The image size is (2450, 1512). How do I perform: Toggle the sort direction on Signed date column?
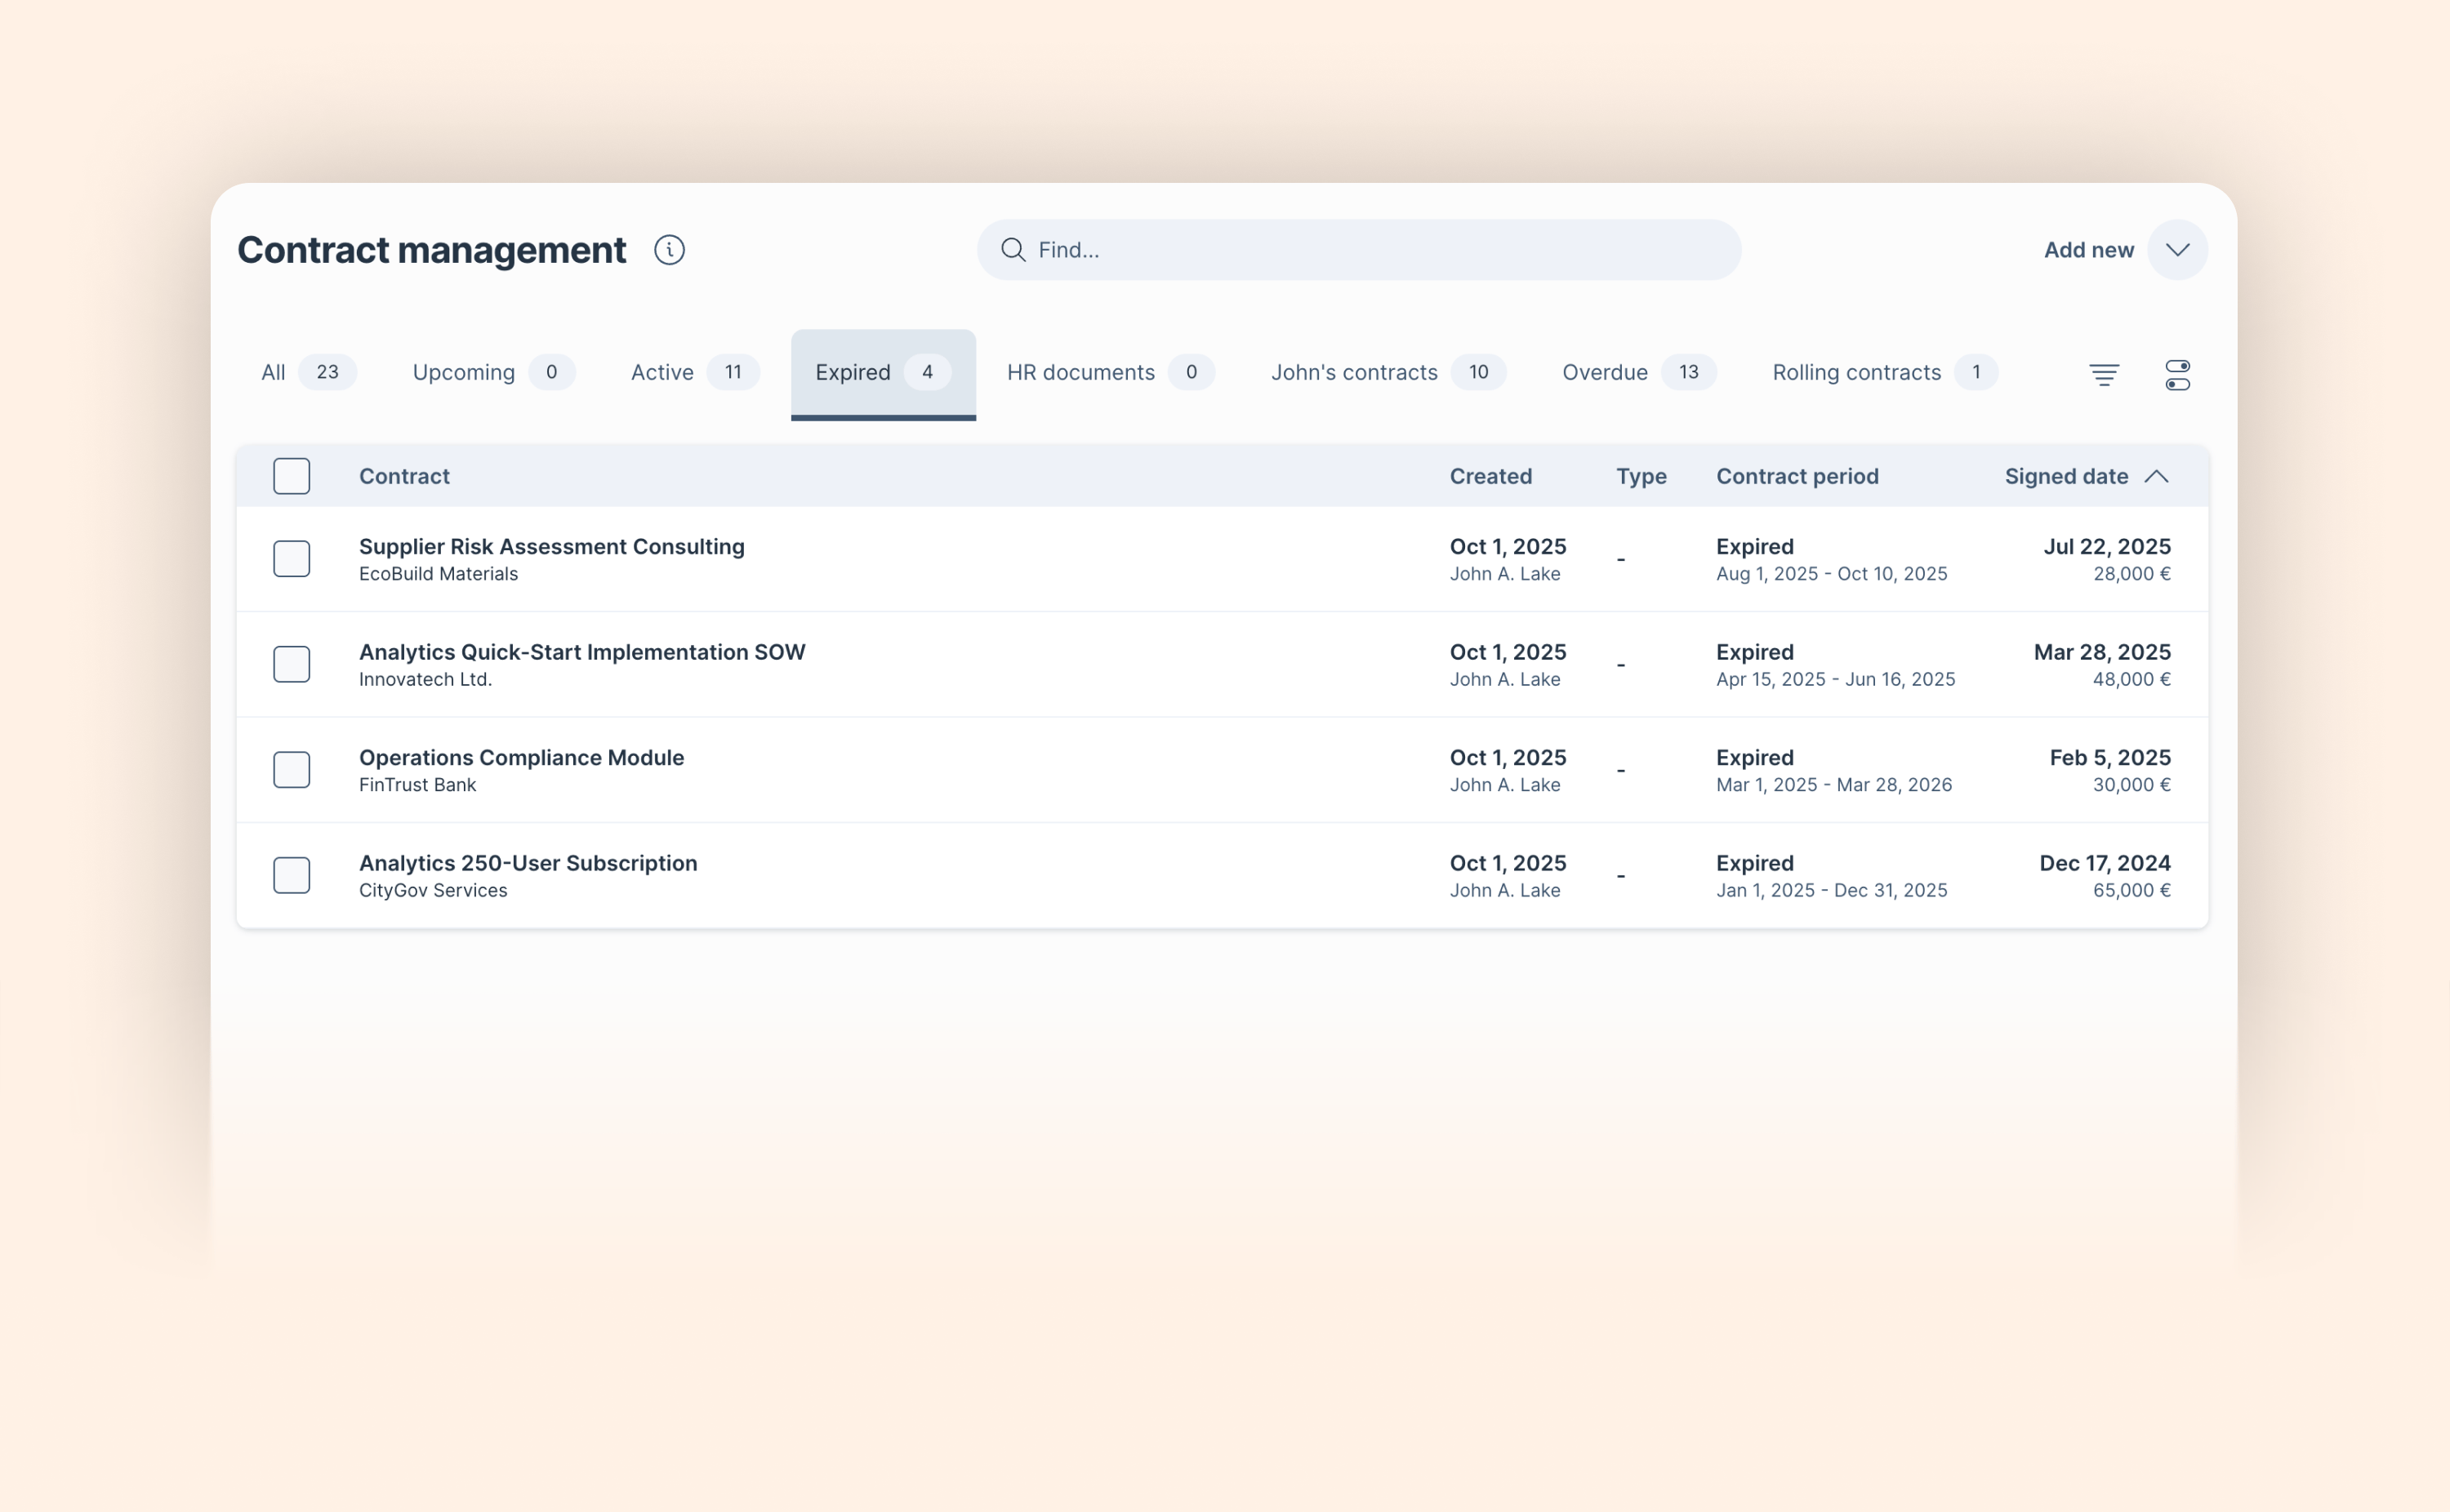click(2156, 476)
